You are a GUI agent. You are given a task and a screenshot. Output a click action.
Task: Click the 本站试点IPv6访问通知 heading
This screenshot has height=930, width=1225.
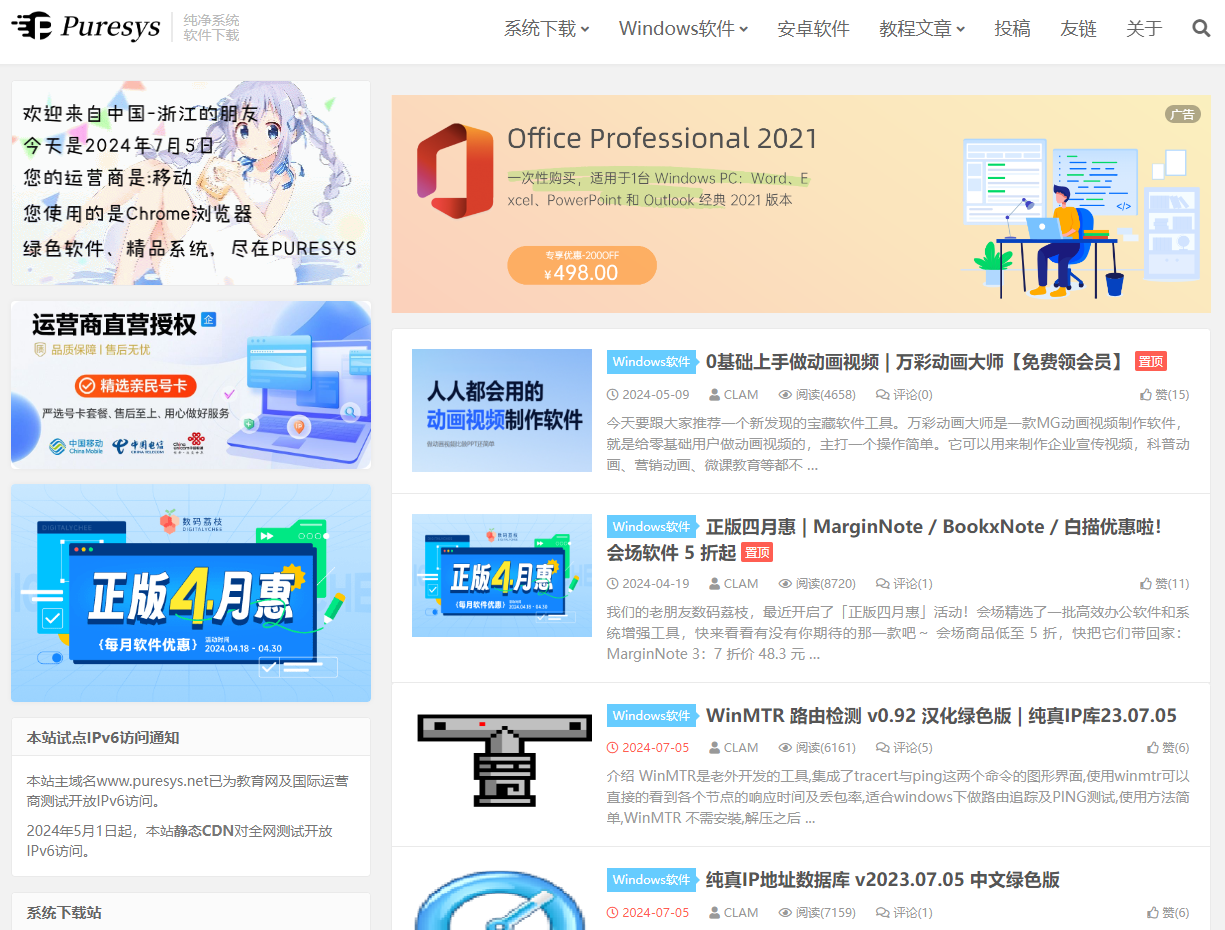tap(103, 738)
